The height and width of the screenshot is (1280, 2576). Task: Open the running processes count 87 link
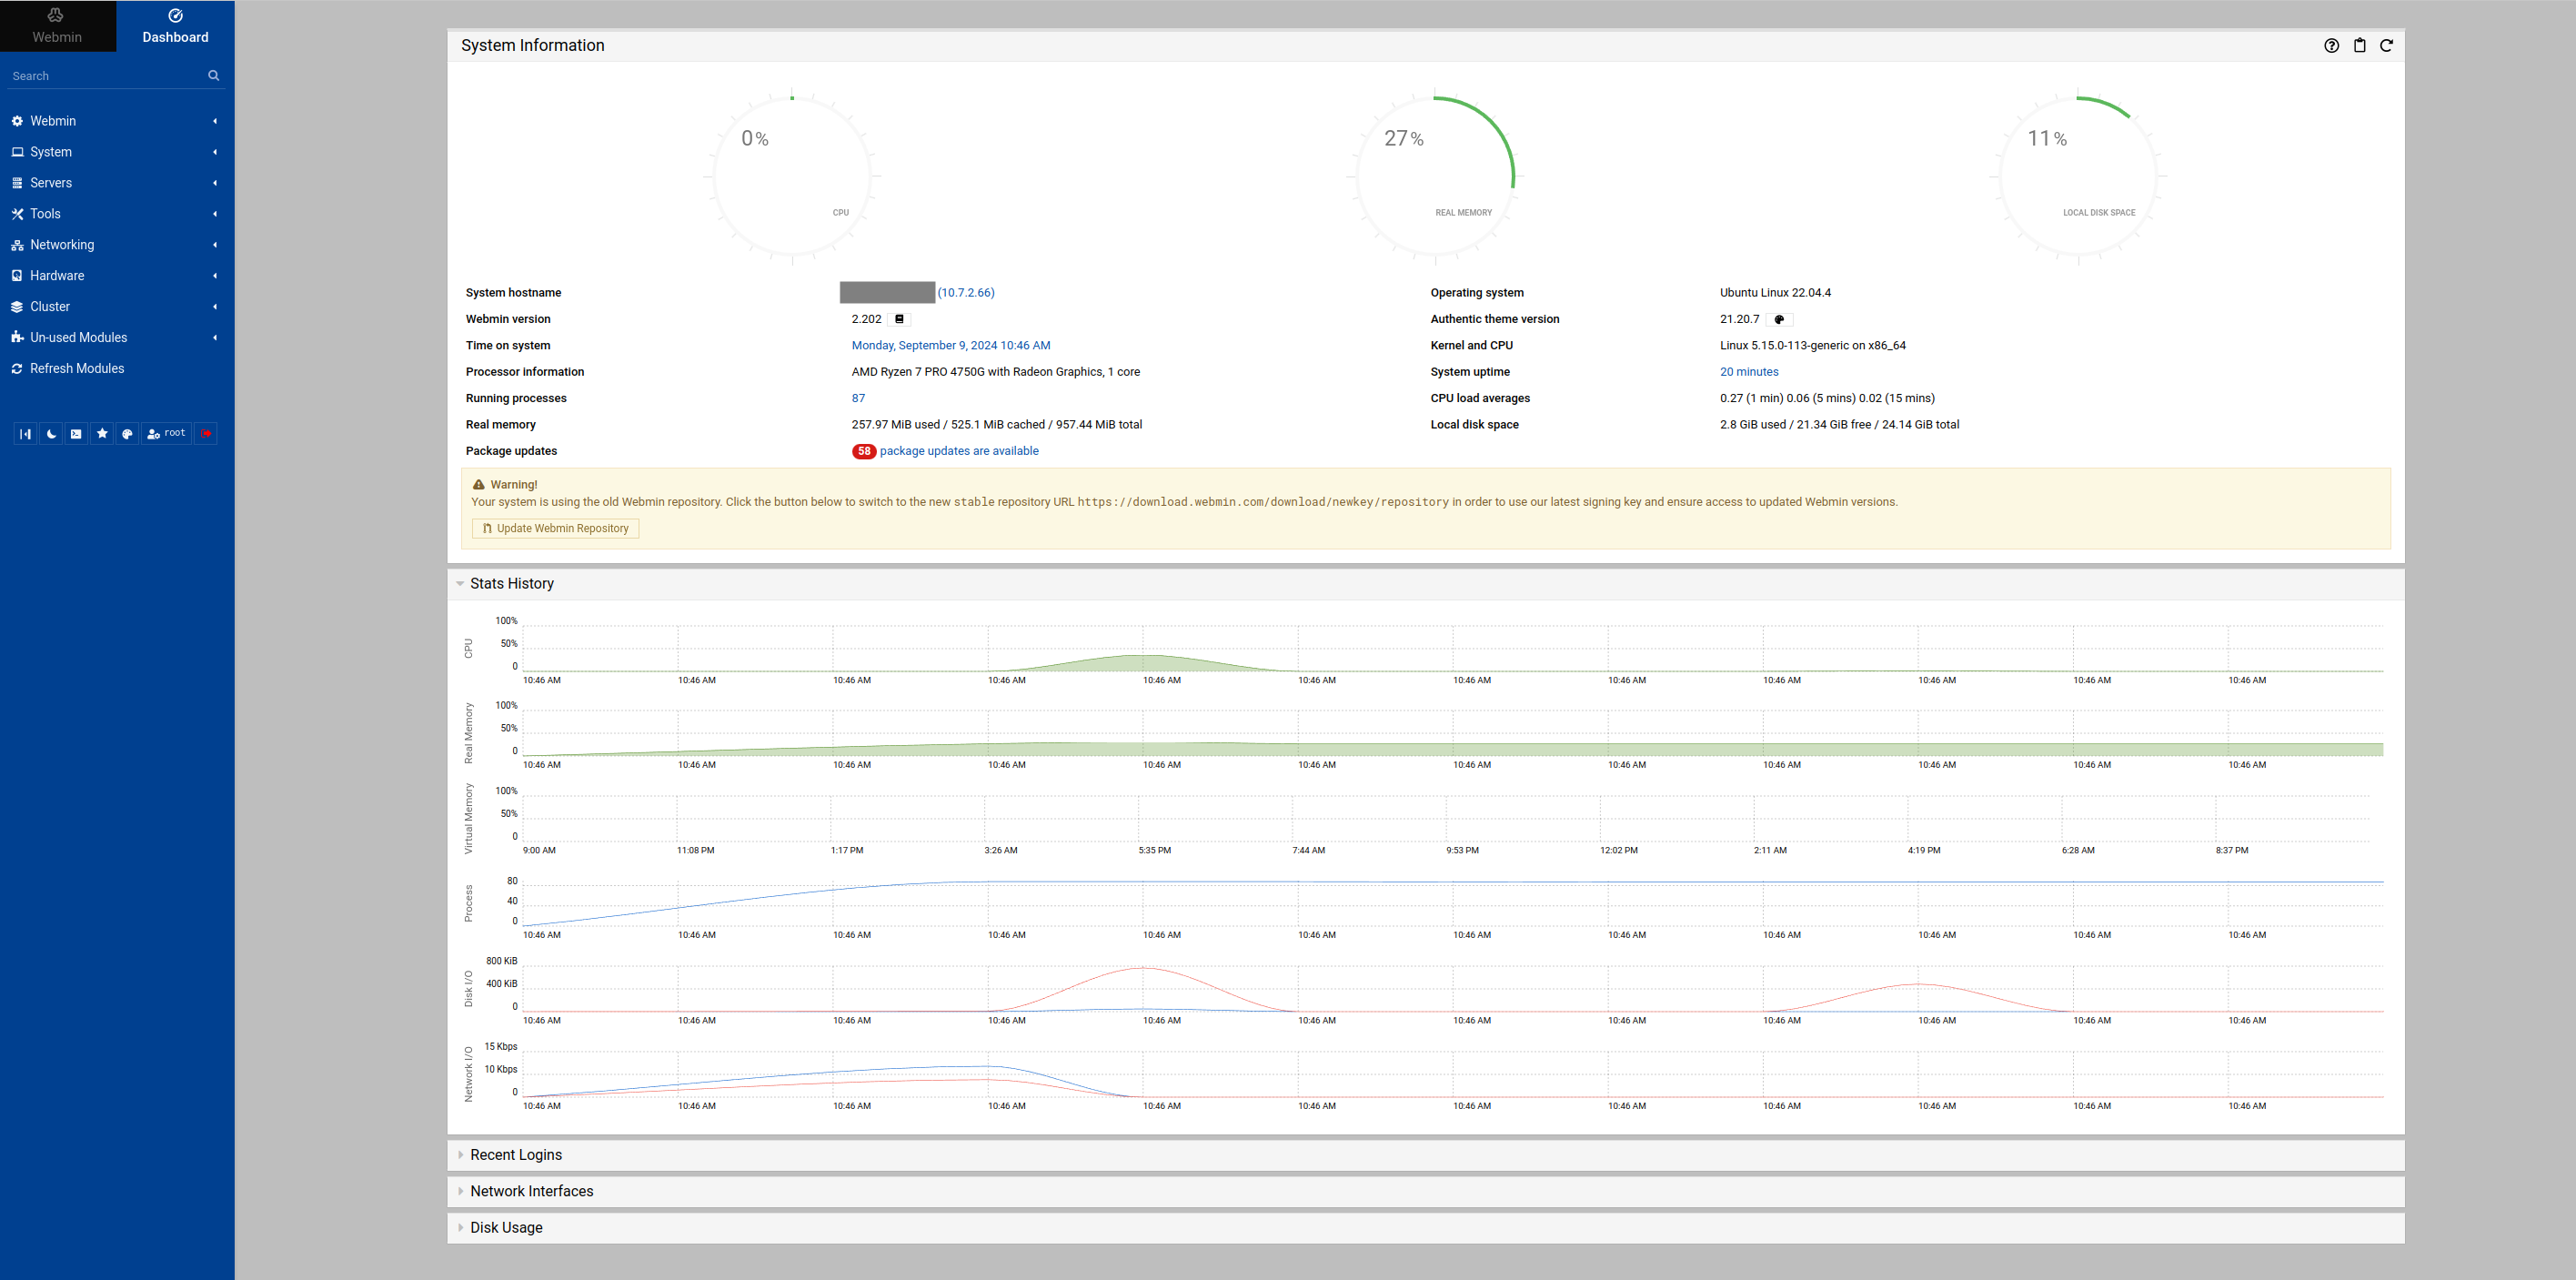pos(858,399)
